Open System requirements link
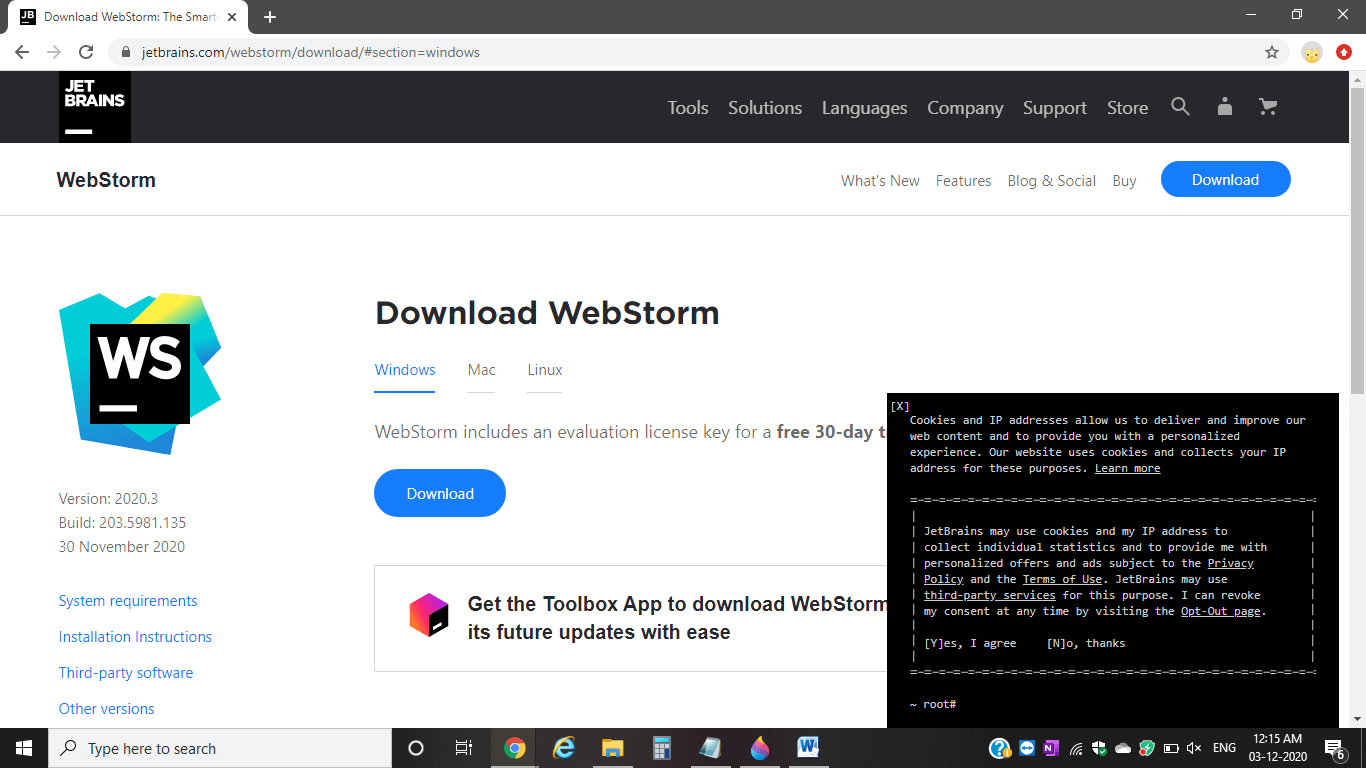Viewport: 1366px width, 768px height. click(x=128, y=601)
